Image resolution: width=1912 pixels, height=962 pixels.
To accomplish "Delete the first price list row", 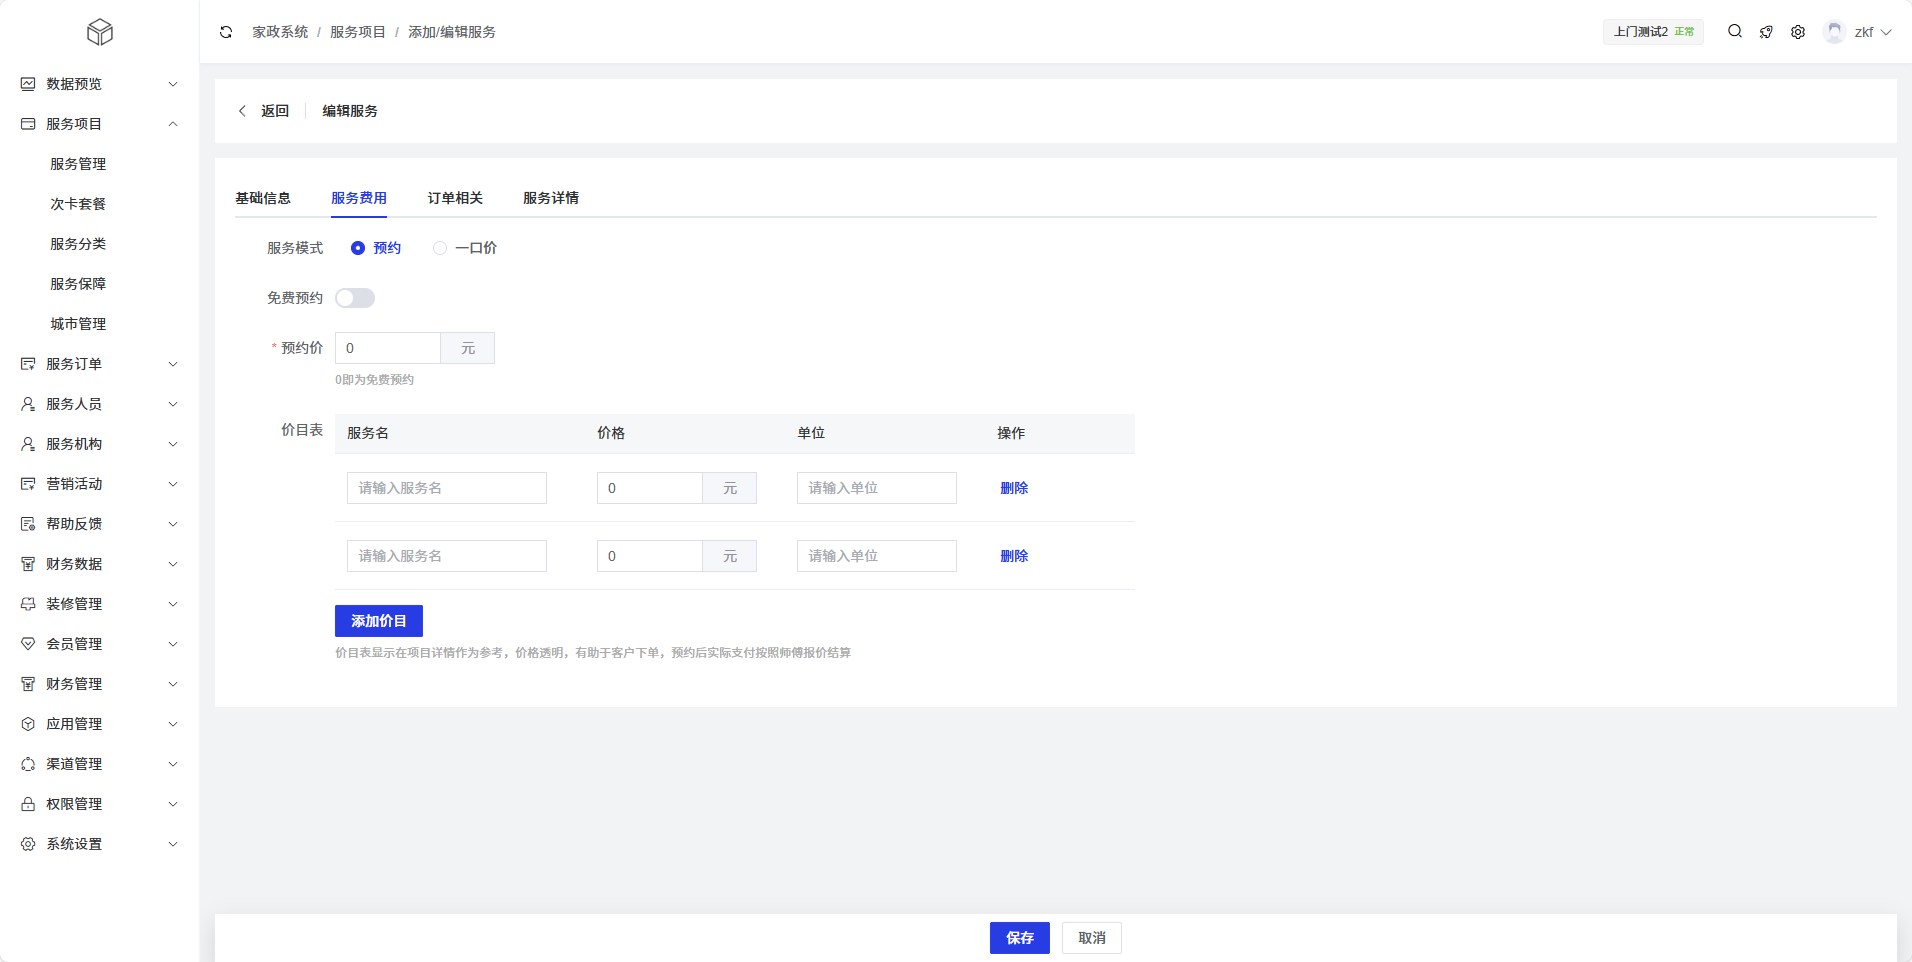I will (x=1014, y=488).
